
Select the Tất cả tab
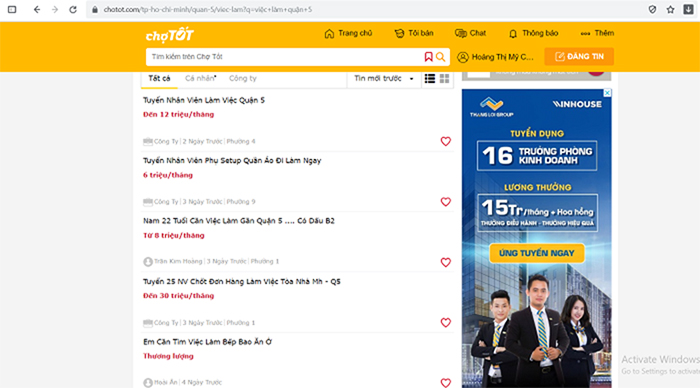point(159,79)
